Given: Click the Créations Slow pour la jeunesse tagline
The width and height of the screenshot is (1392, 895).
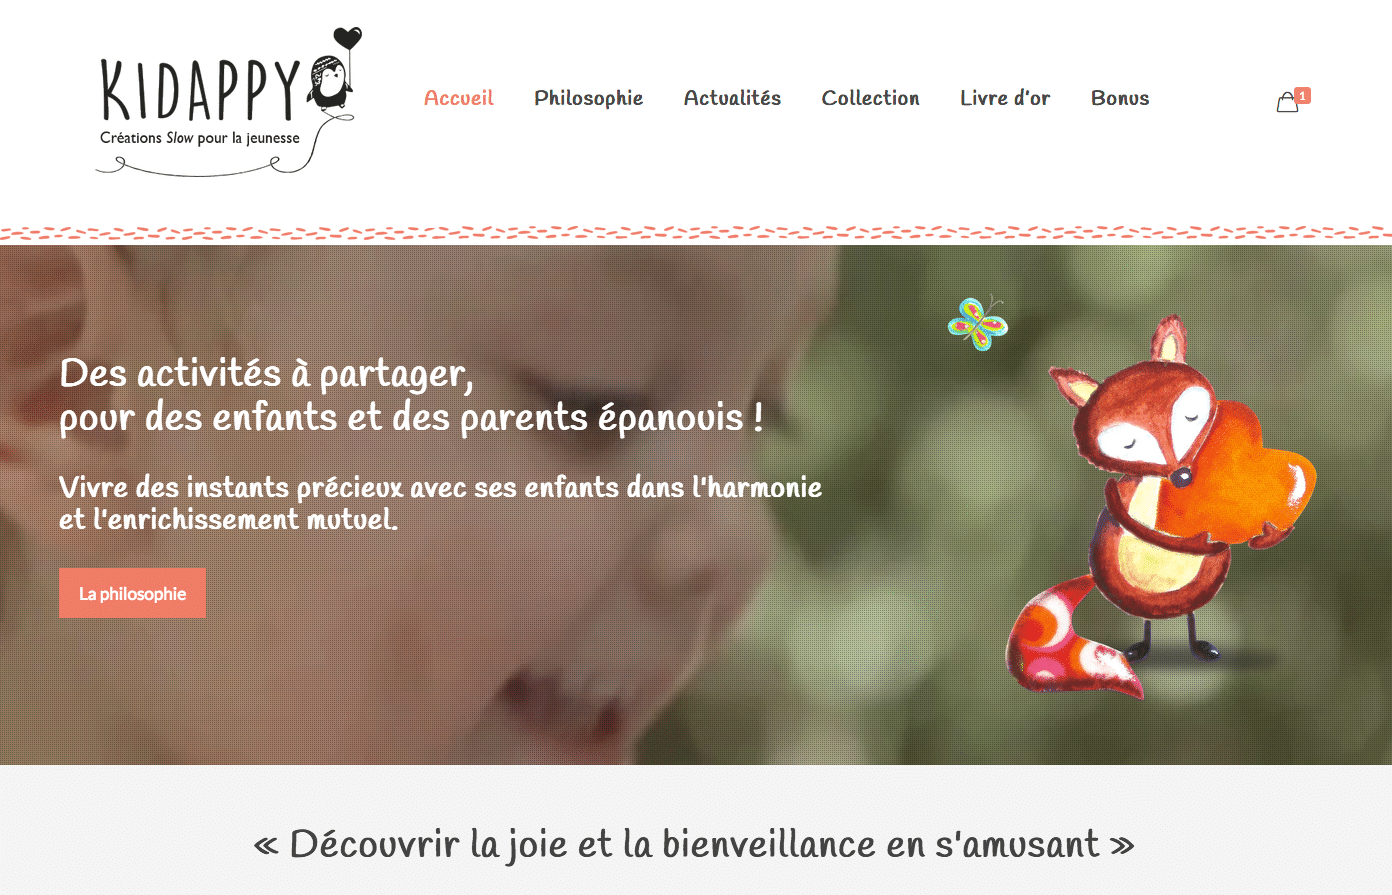Looking at the screenshot, I should [x=200, y=138].
